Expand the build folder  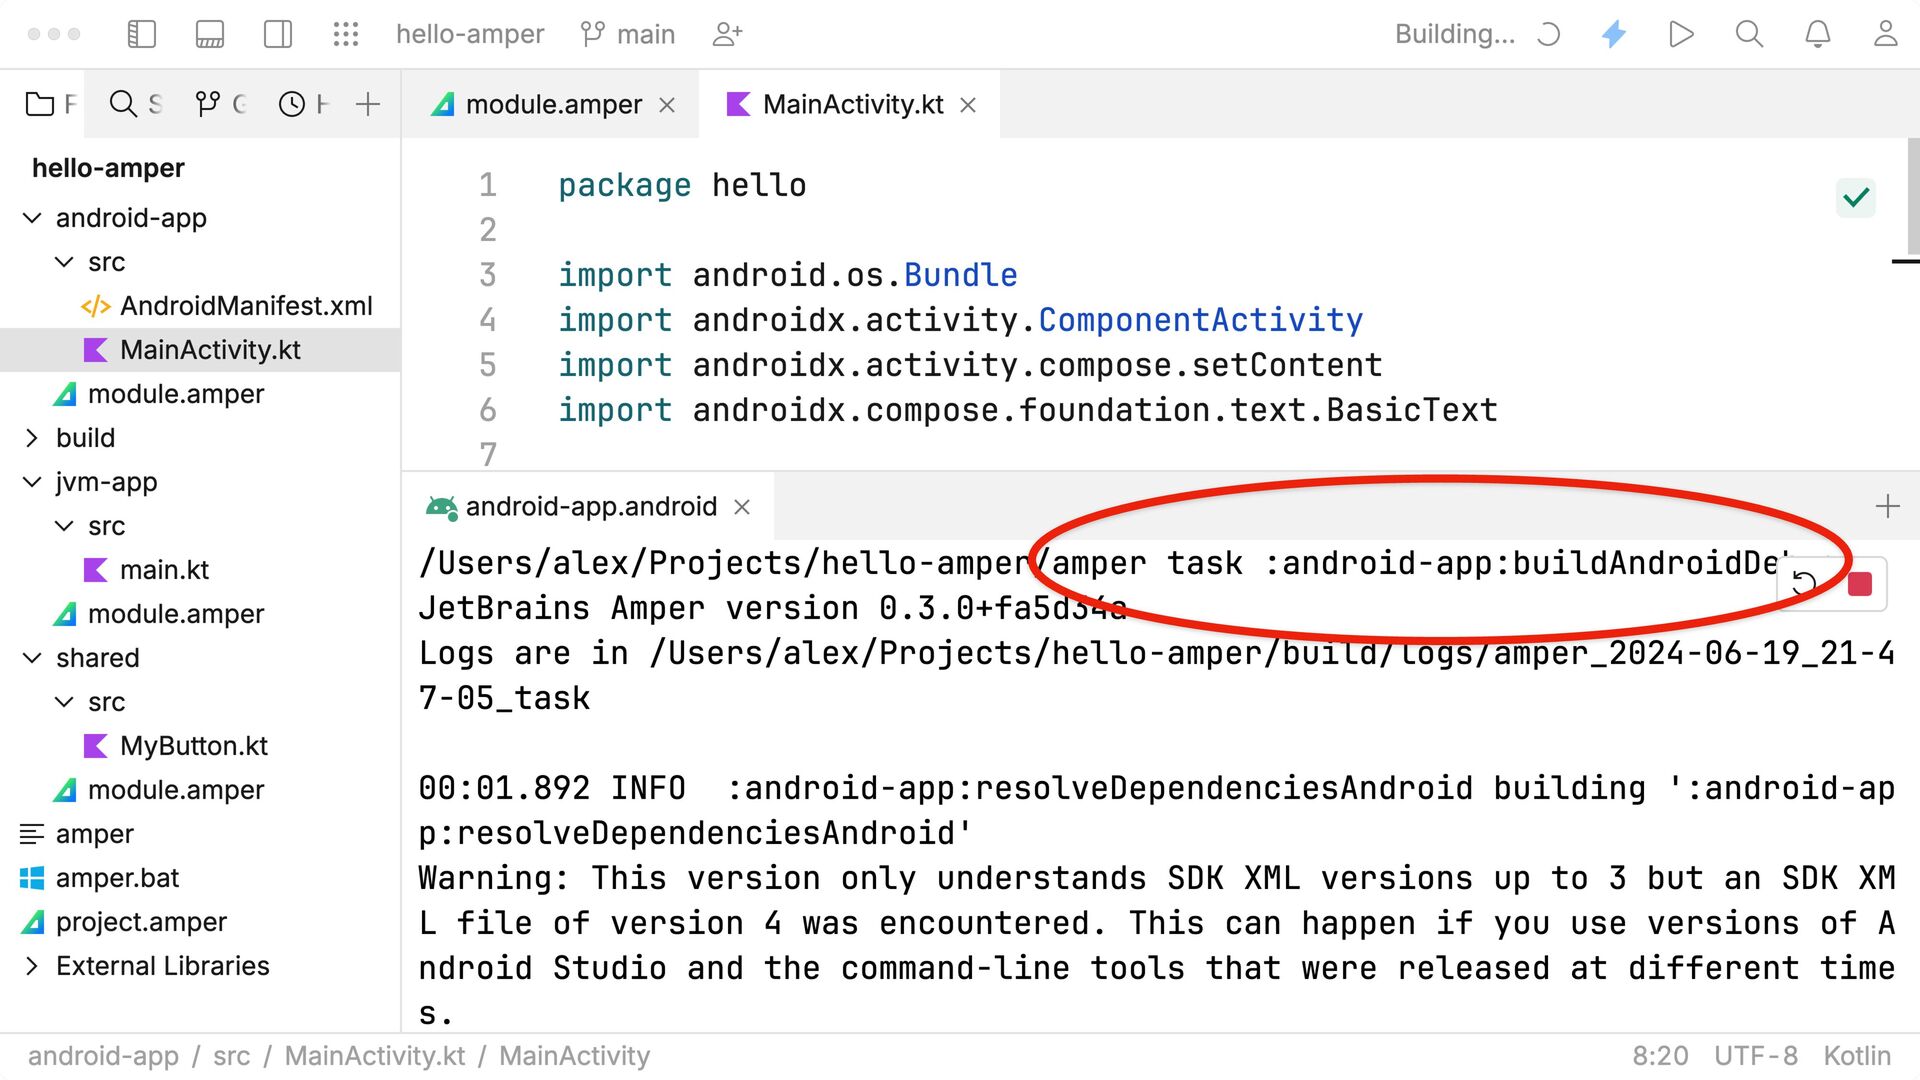(32, 438)
